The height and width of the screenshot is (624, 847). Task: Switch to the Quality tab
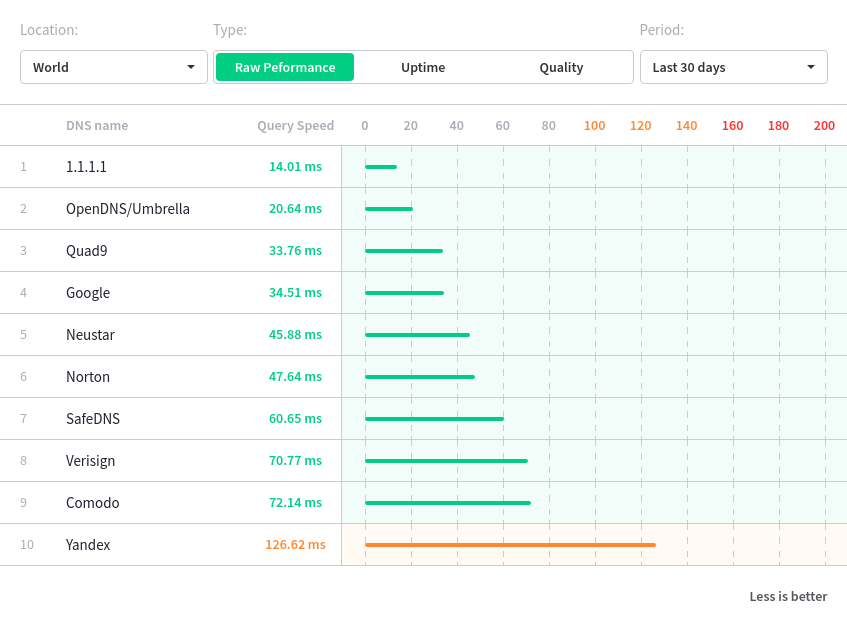[561, 68]
